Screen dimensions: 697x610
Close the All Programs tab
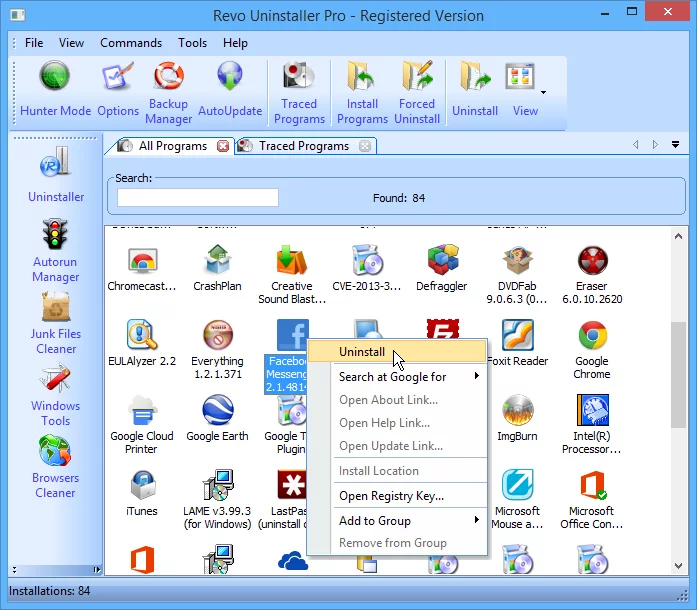223,146
